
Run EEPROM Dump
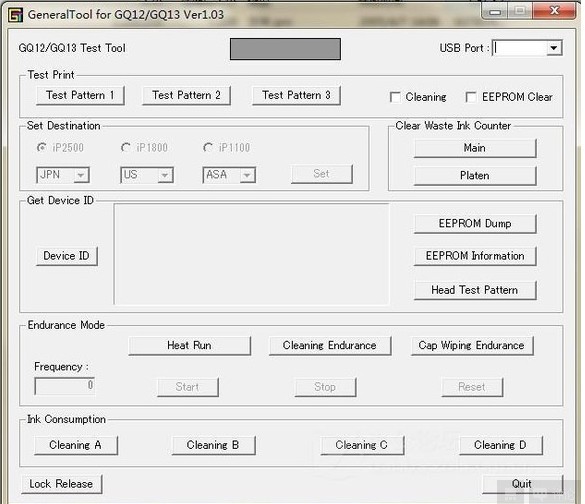(x=475, y=224)
